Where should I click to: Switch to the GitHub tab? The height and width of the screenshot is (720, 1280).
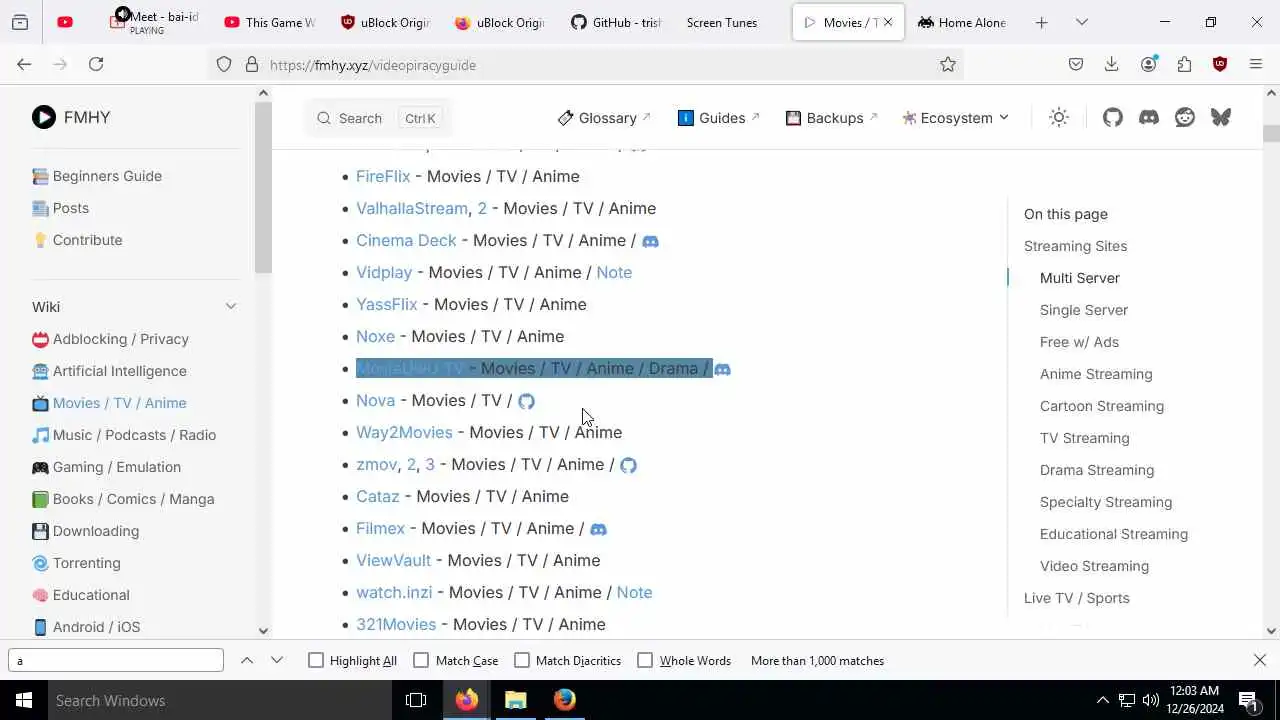617,22
